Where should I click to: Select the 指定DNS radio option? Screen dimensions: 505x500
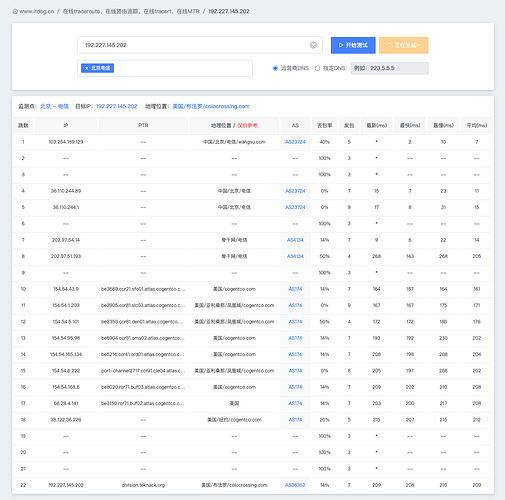coord(317,68)
